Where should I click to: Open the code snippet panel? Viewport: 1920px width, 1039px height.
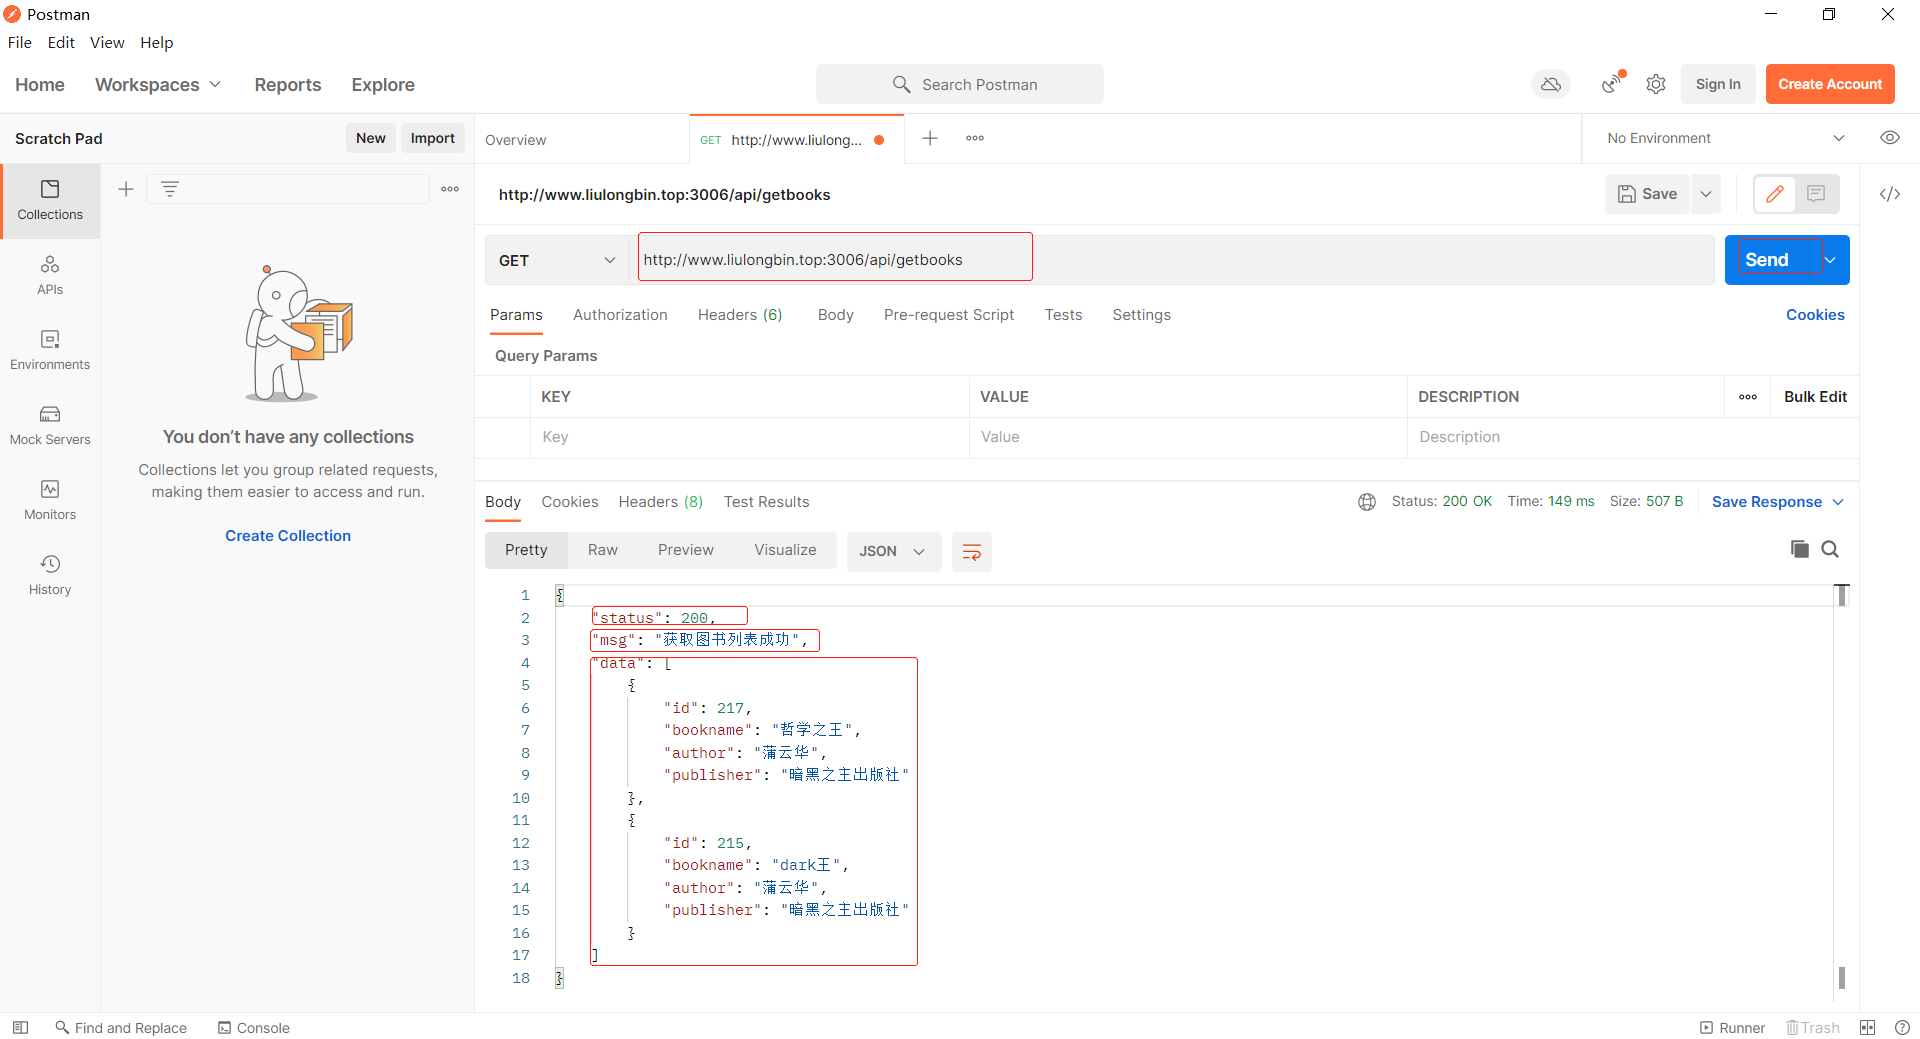pos(1890,194)
